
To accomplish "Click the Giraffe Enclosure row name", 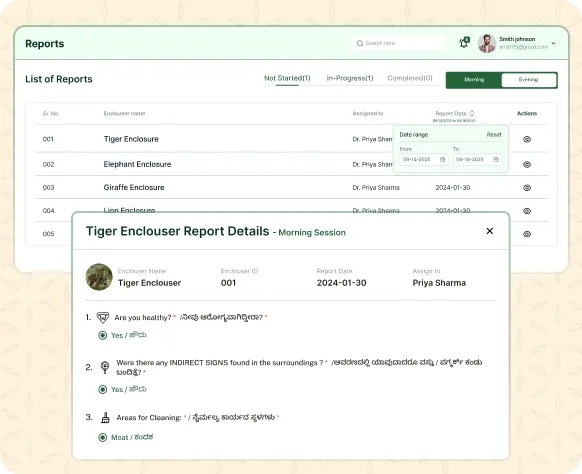I will coord(134,187).
